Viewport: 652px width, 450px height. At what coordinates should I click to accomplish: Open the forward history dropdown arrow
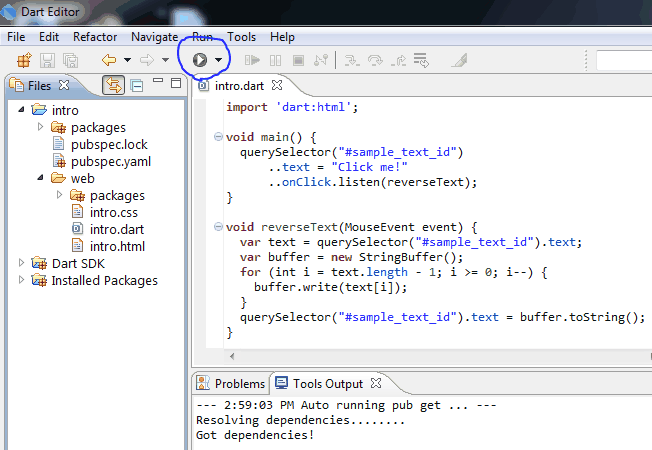click(165, 60)
